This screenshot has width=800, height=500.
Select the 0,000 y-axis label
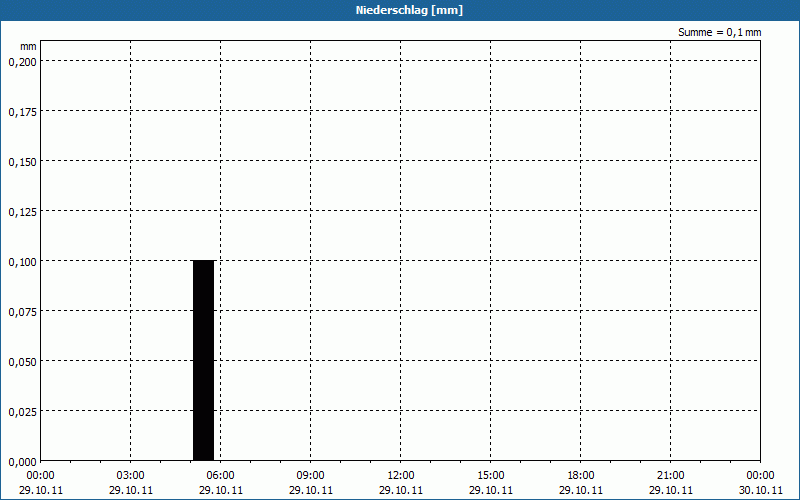[22, 461]
